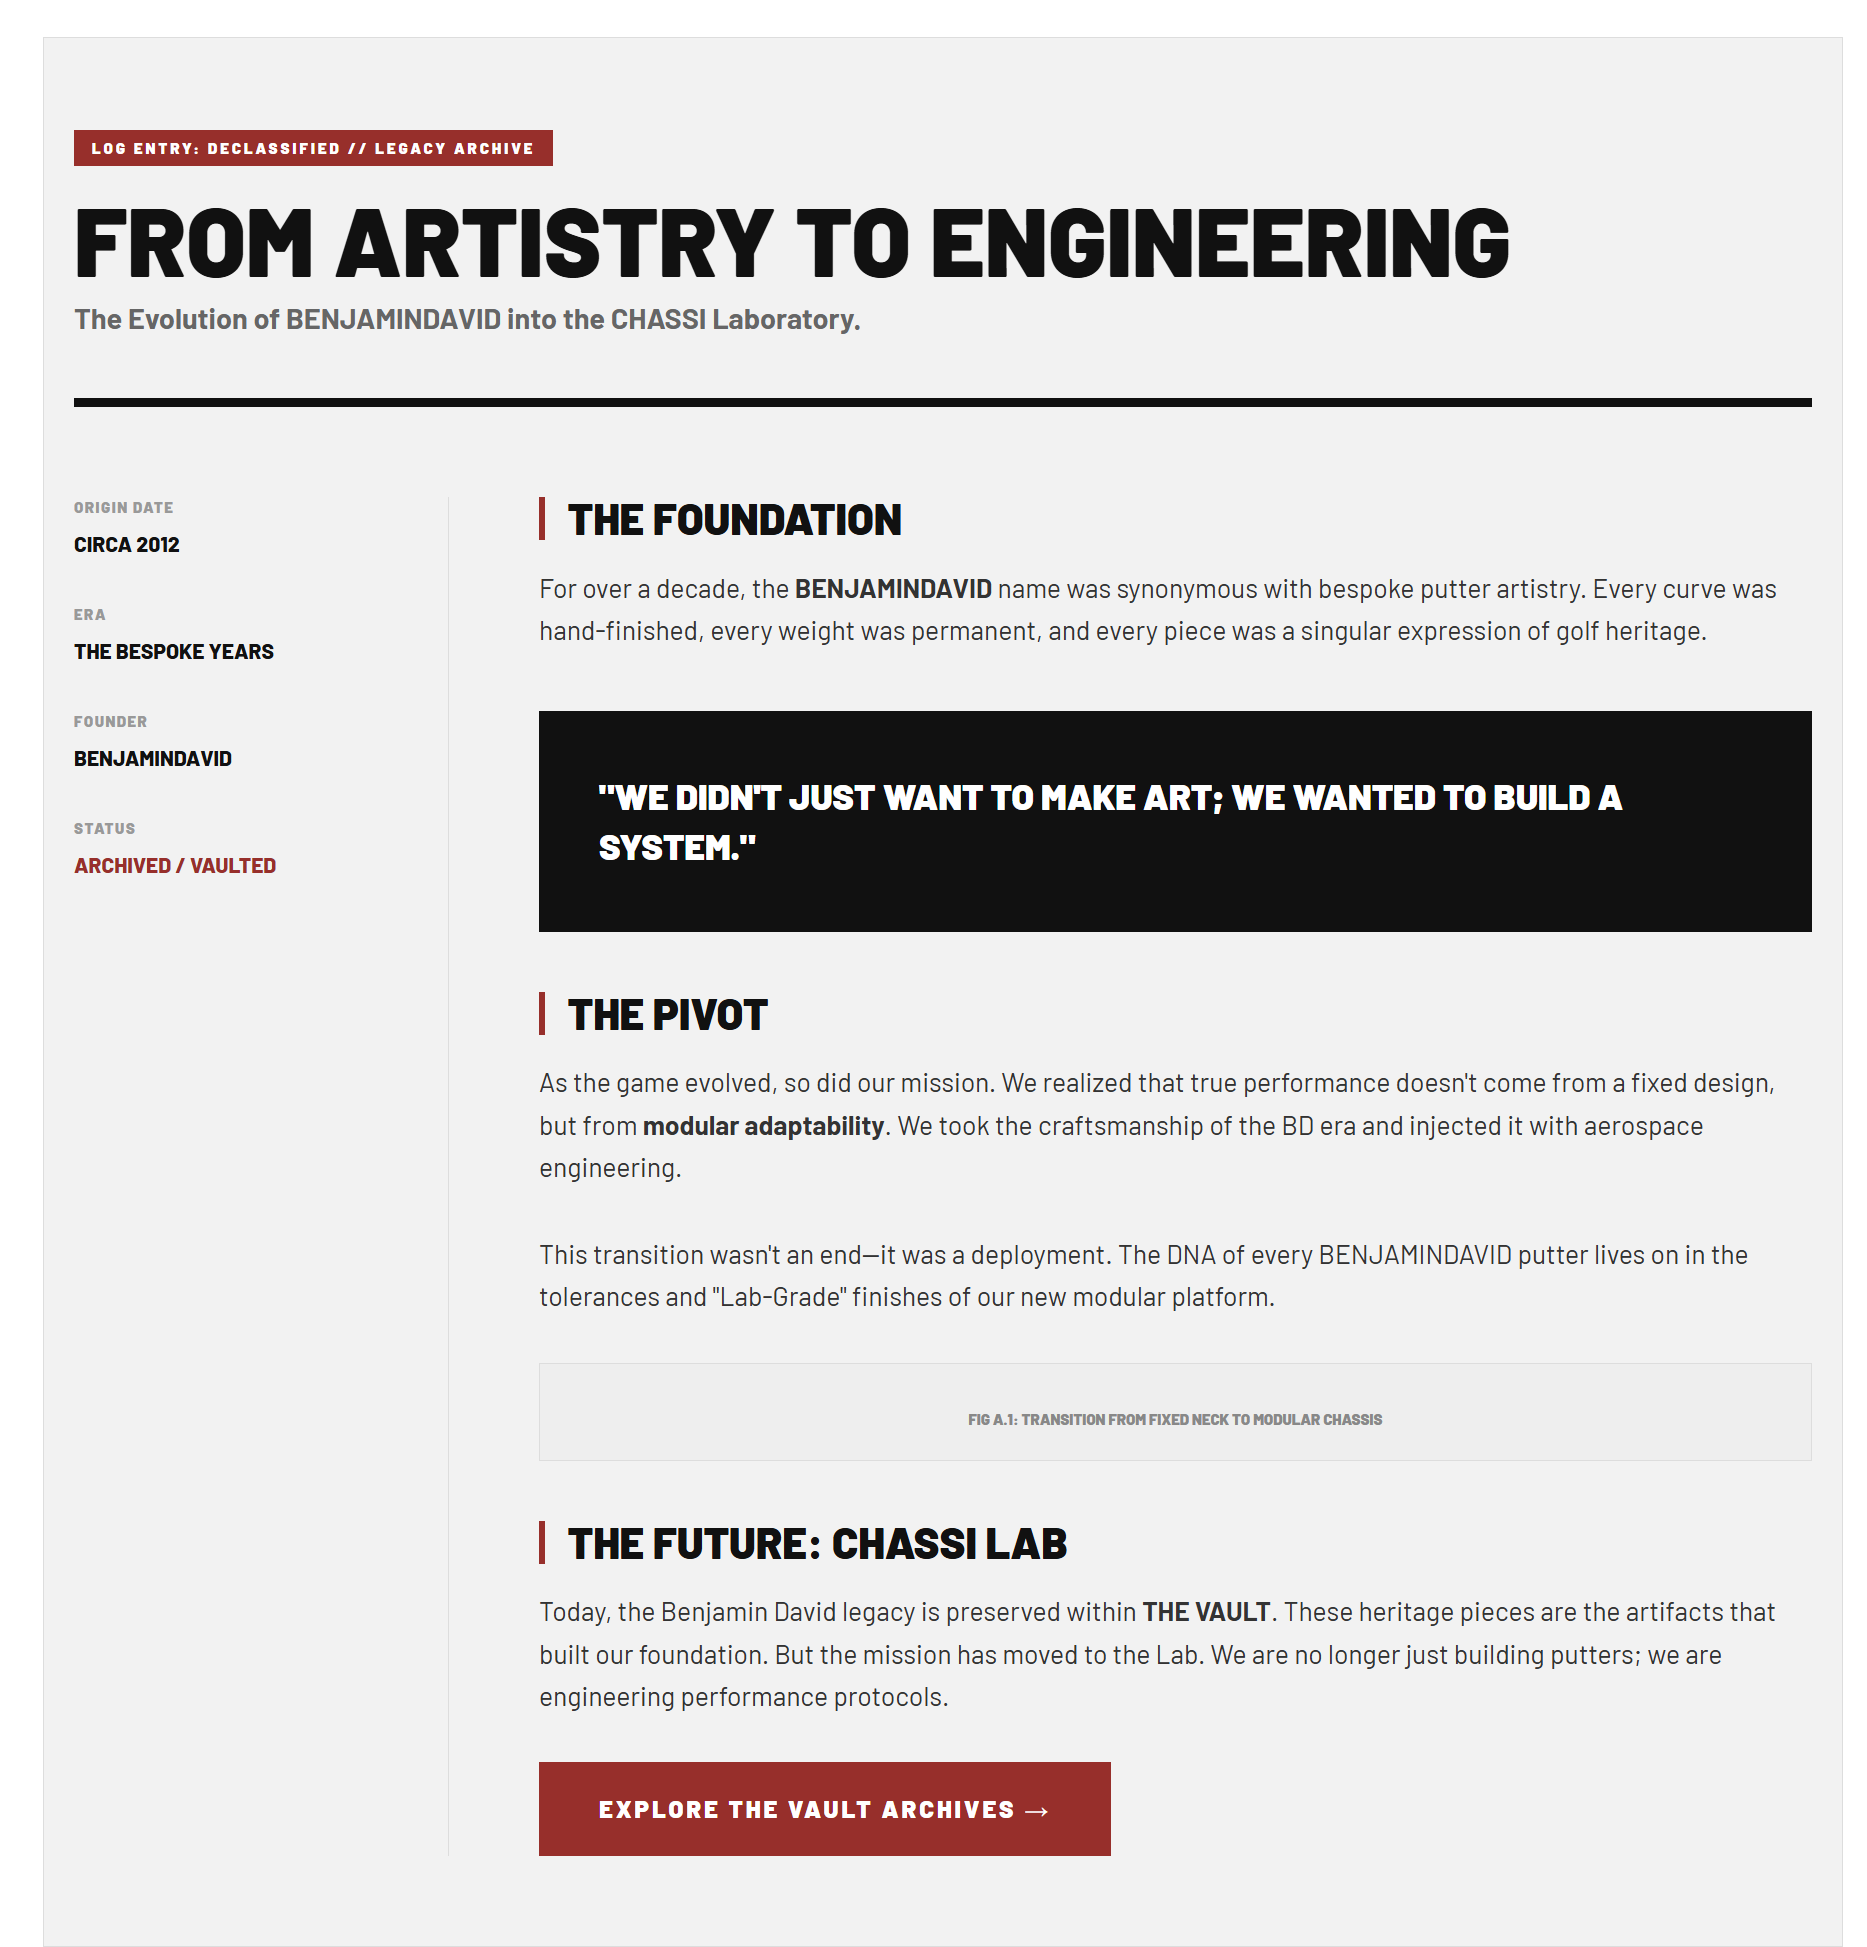The image size is (1867, 1947).
Task: Click the black quote block
Action: pyautogui.click(x=1174, y=821)
